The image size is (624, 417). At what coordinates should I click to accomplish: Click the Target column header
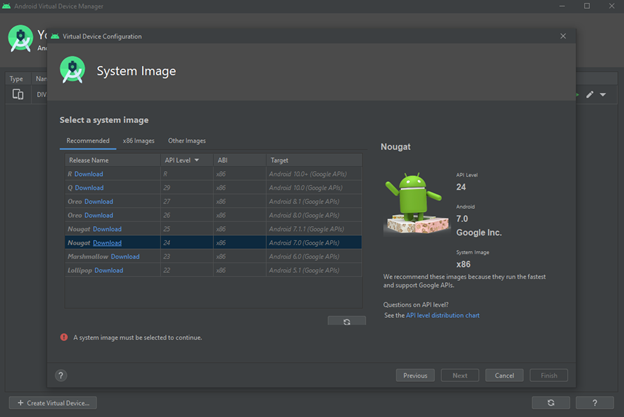point(314,160)
